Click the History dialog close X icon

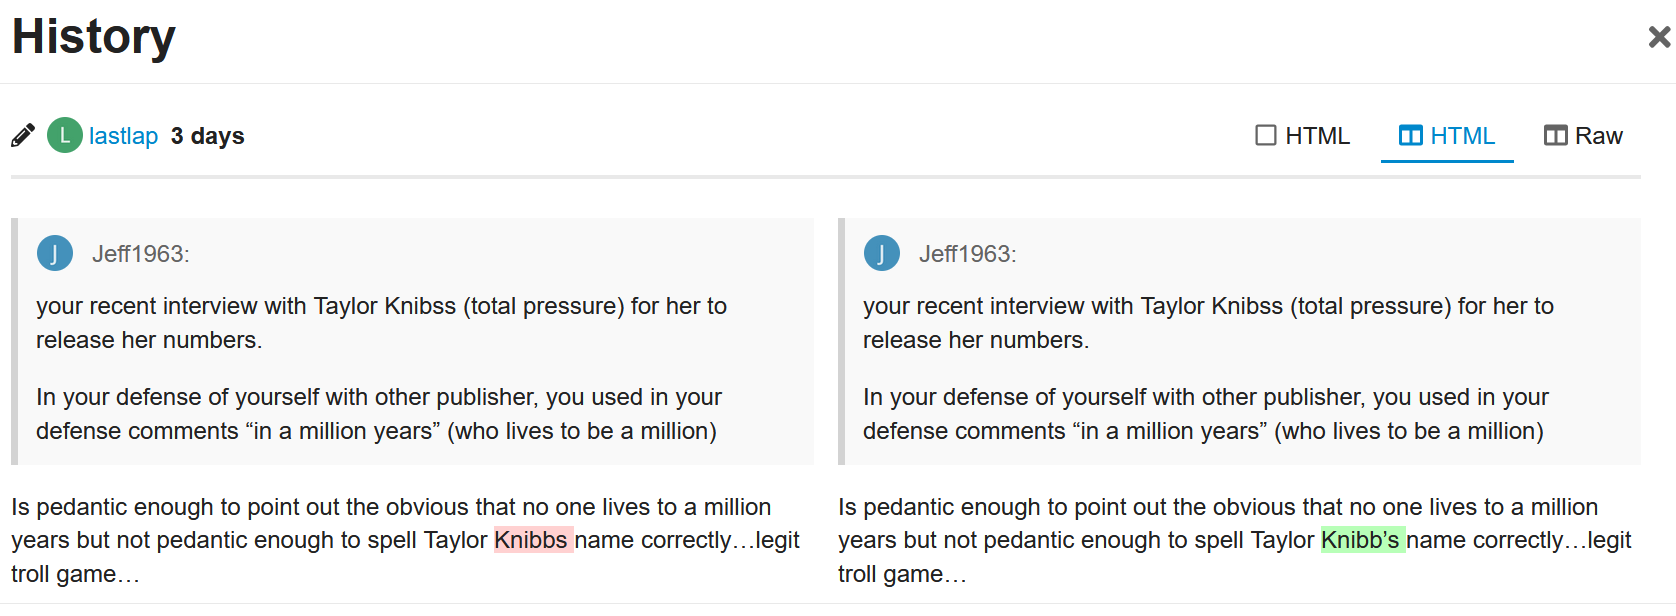point(1659,36)
